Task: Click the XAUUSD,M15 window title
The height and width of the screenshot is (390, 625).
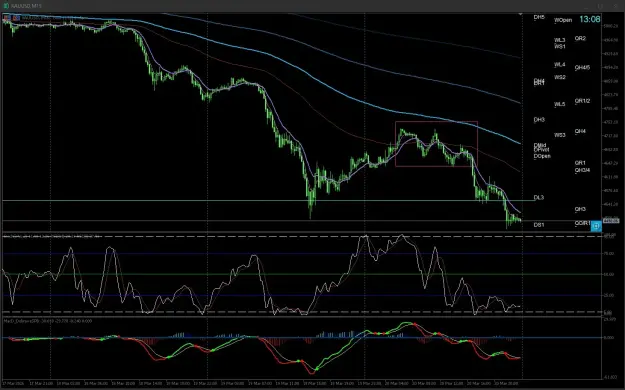Action: (x=26, y=6)
